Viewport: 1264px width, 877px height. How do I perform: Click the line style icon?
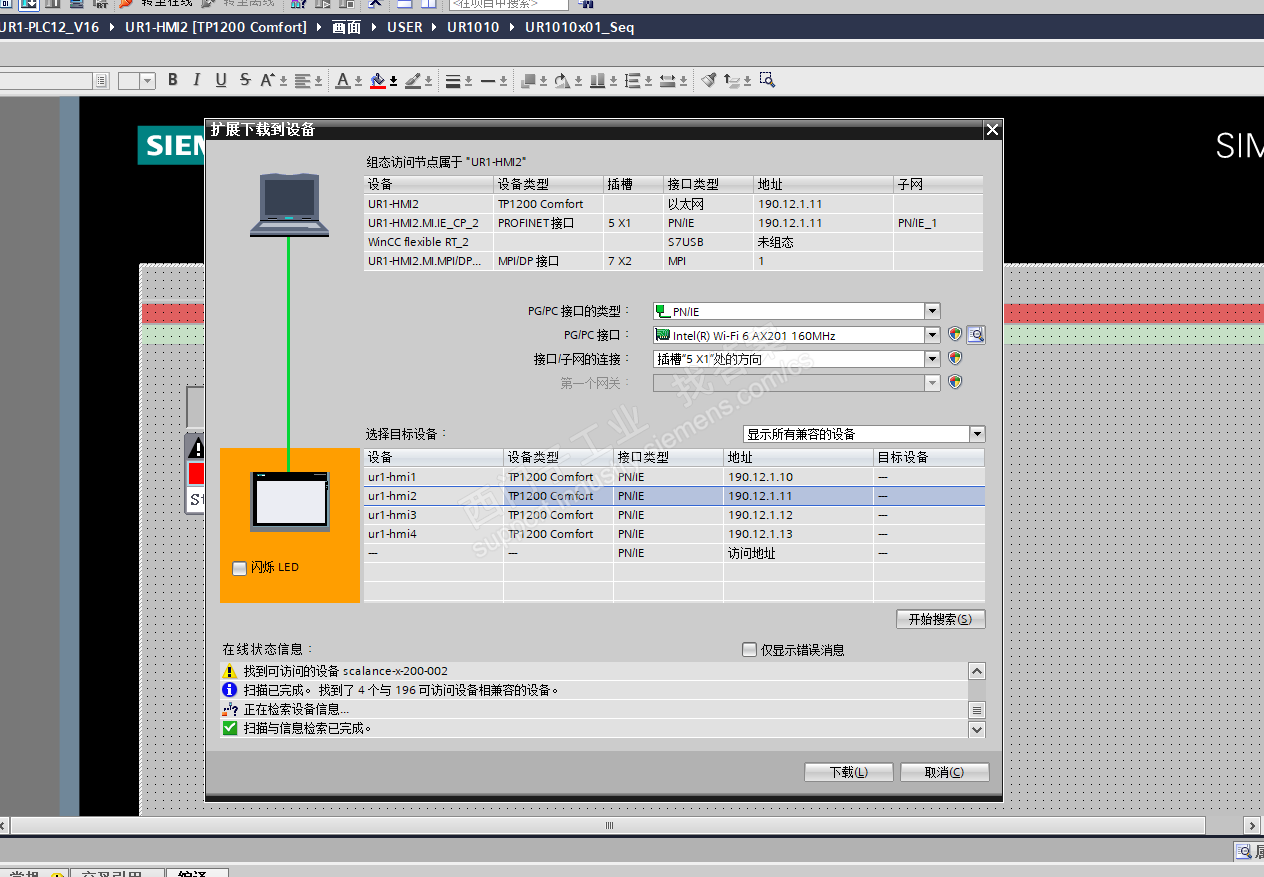click(x=488, y=80)
